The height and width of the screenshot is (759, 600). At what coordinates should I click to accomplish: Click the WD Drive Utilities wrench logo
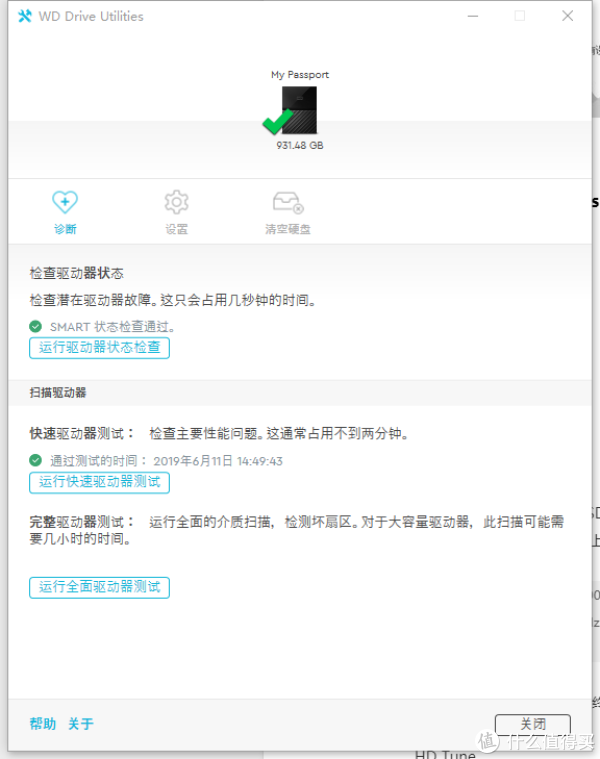(25, 16)
